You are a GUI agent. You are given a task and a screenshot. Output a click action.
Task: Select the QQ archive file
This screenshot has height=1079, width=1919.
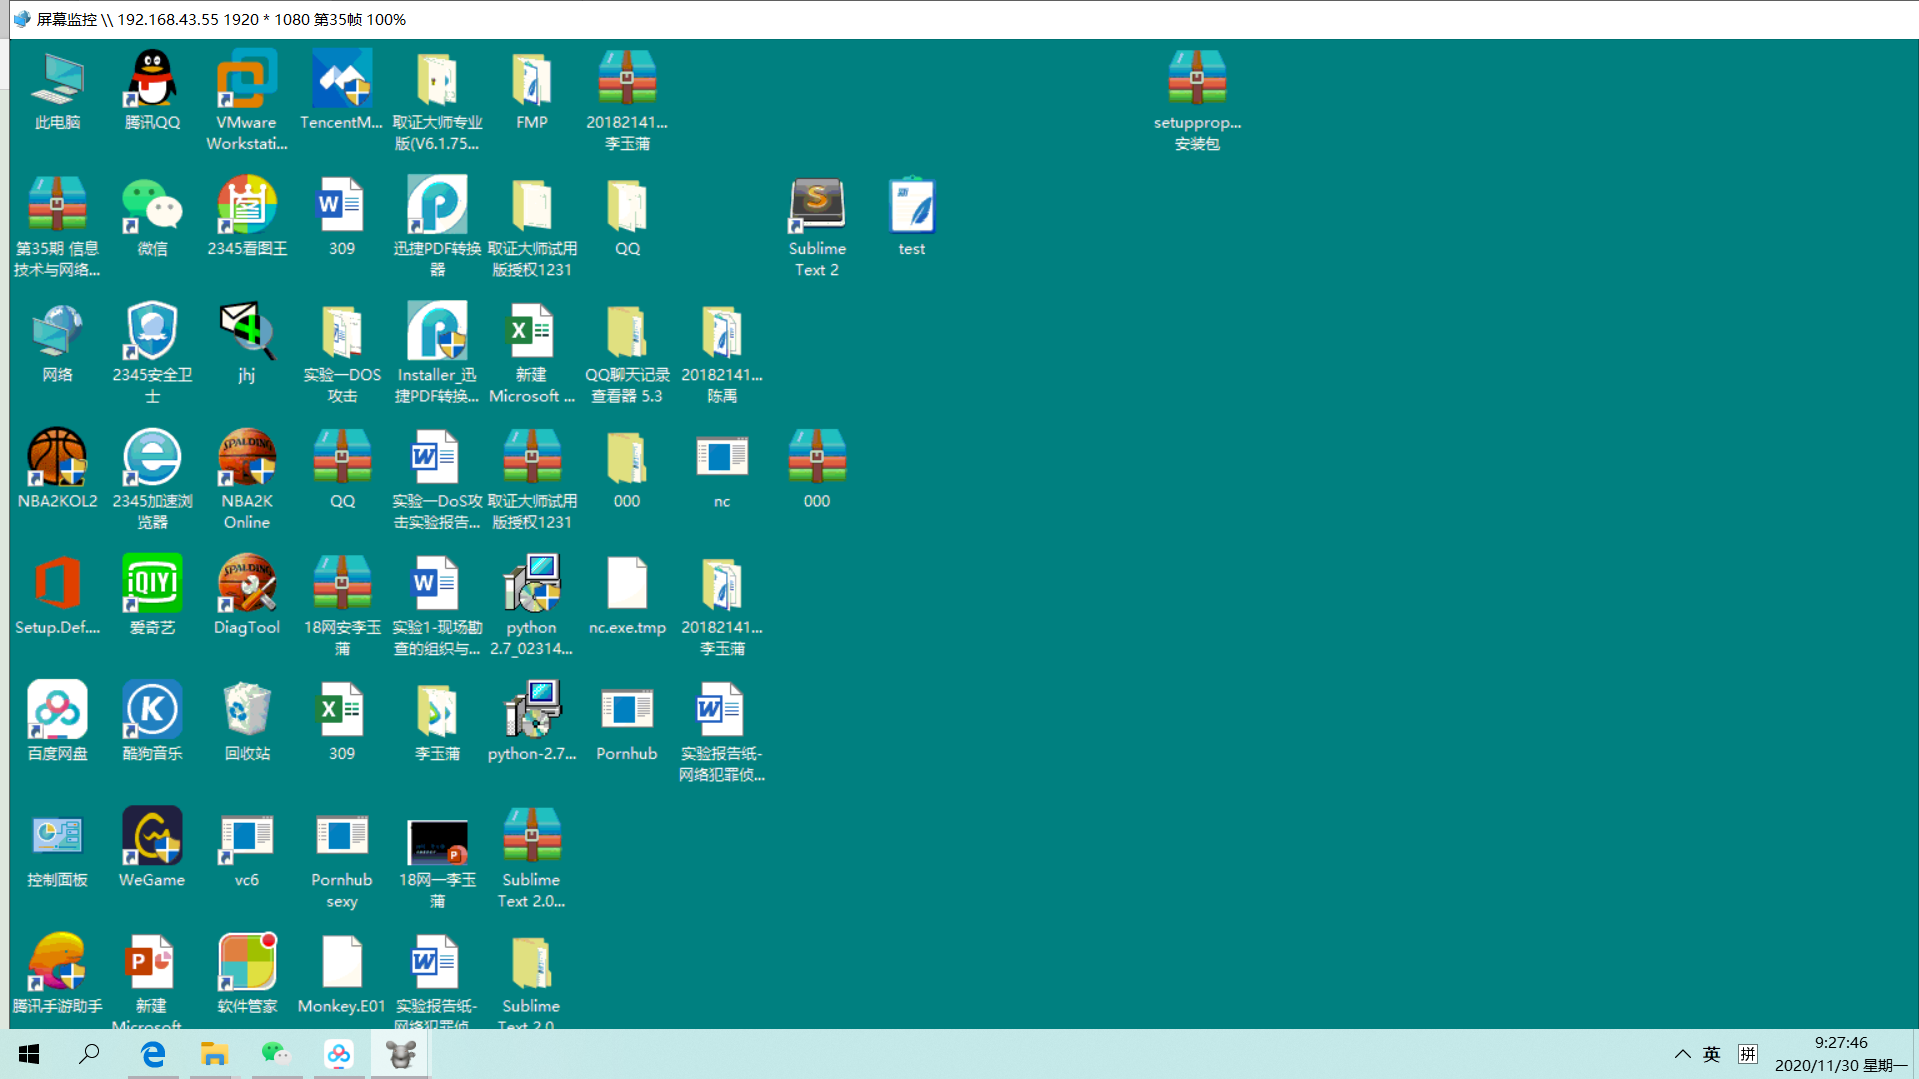point(342,470)
